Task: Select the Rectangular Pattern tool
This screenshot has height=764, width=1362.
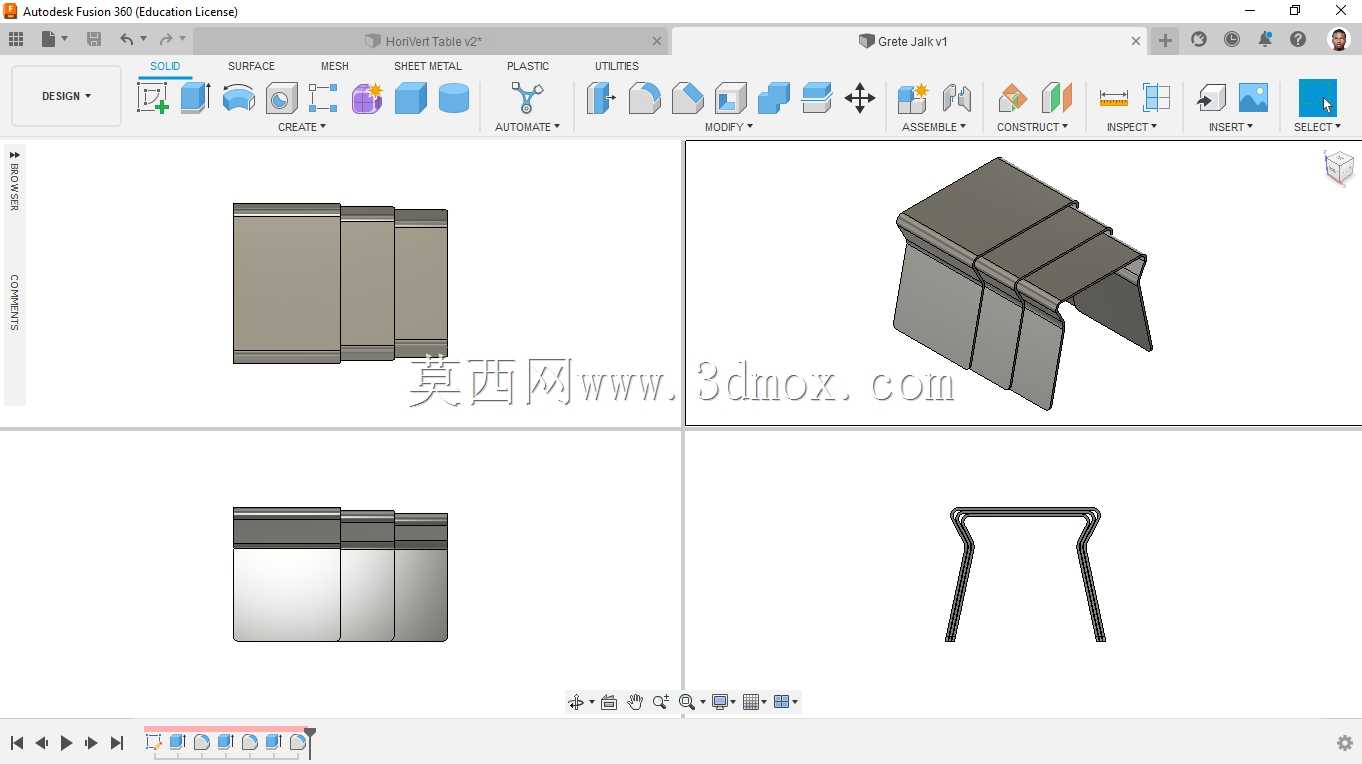Action: [x=323, y=98]
